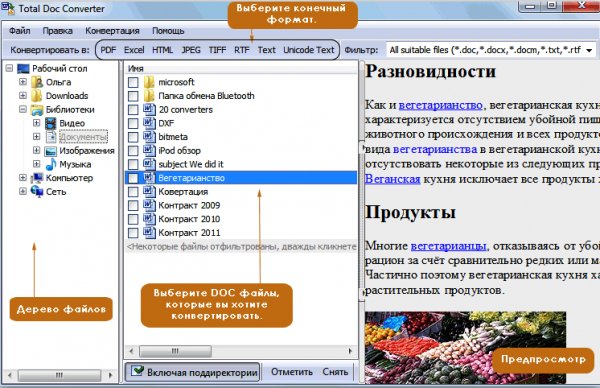Check the 20 converters file checkbox
Screen dimensions: 600x388
[133, 110]
